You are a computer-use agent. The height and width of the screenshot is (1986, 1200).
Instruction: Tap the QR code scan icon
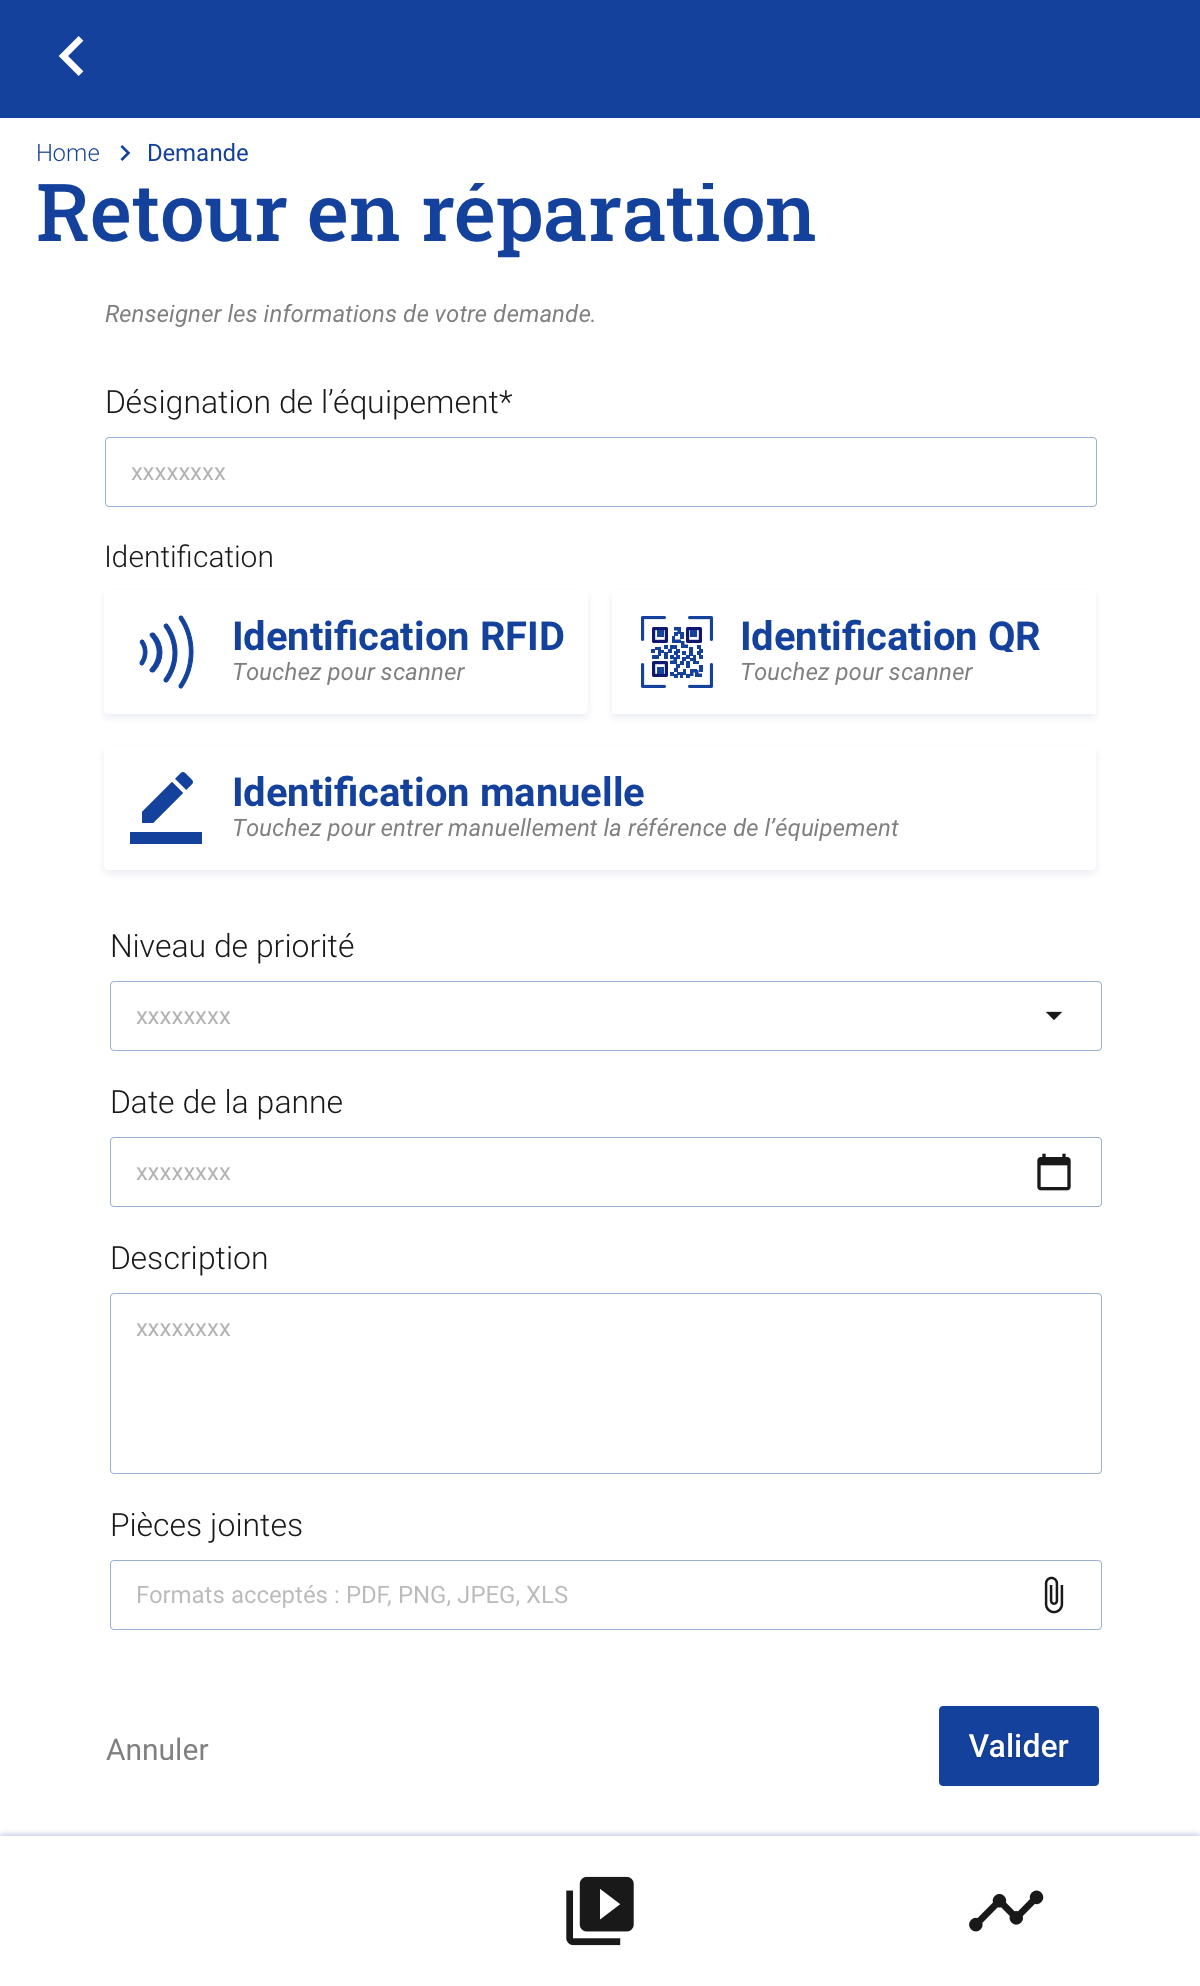(x=676, y=652)
